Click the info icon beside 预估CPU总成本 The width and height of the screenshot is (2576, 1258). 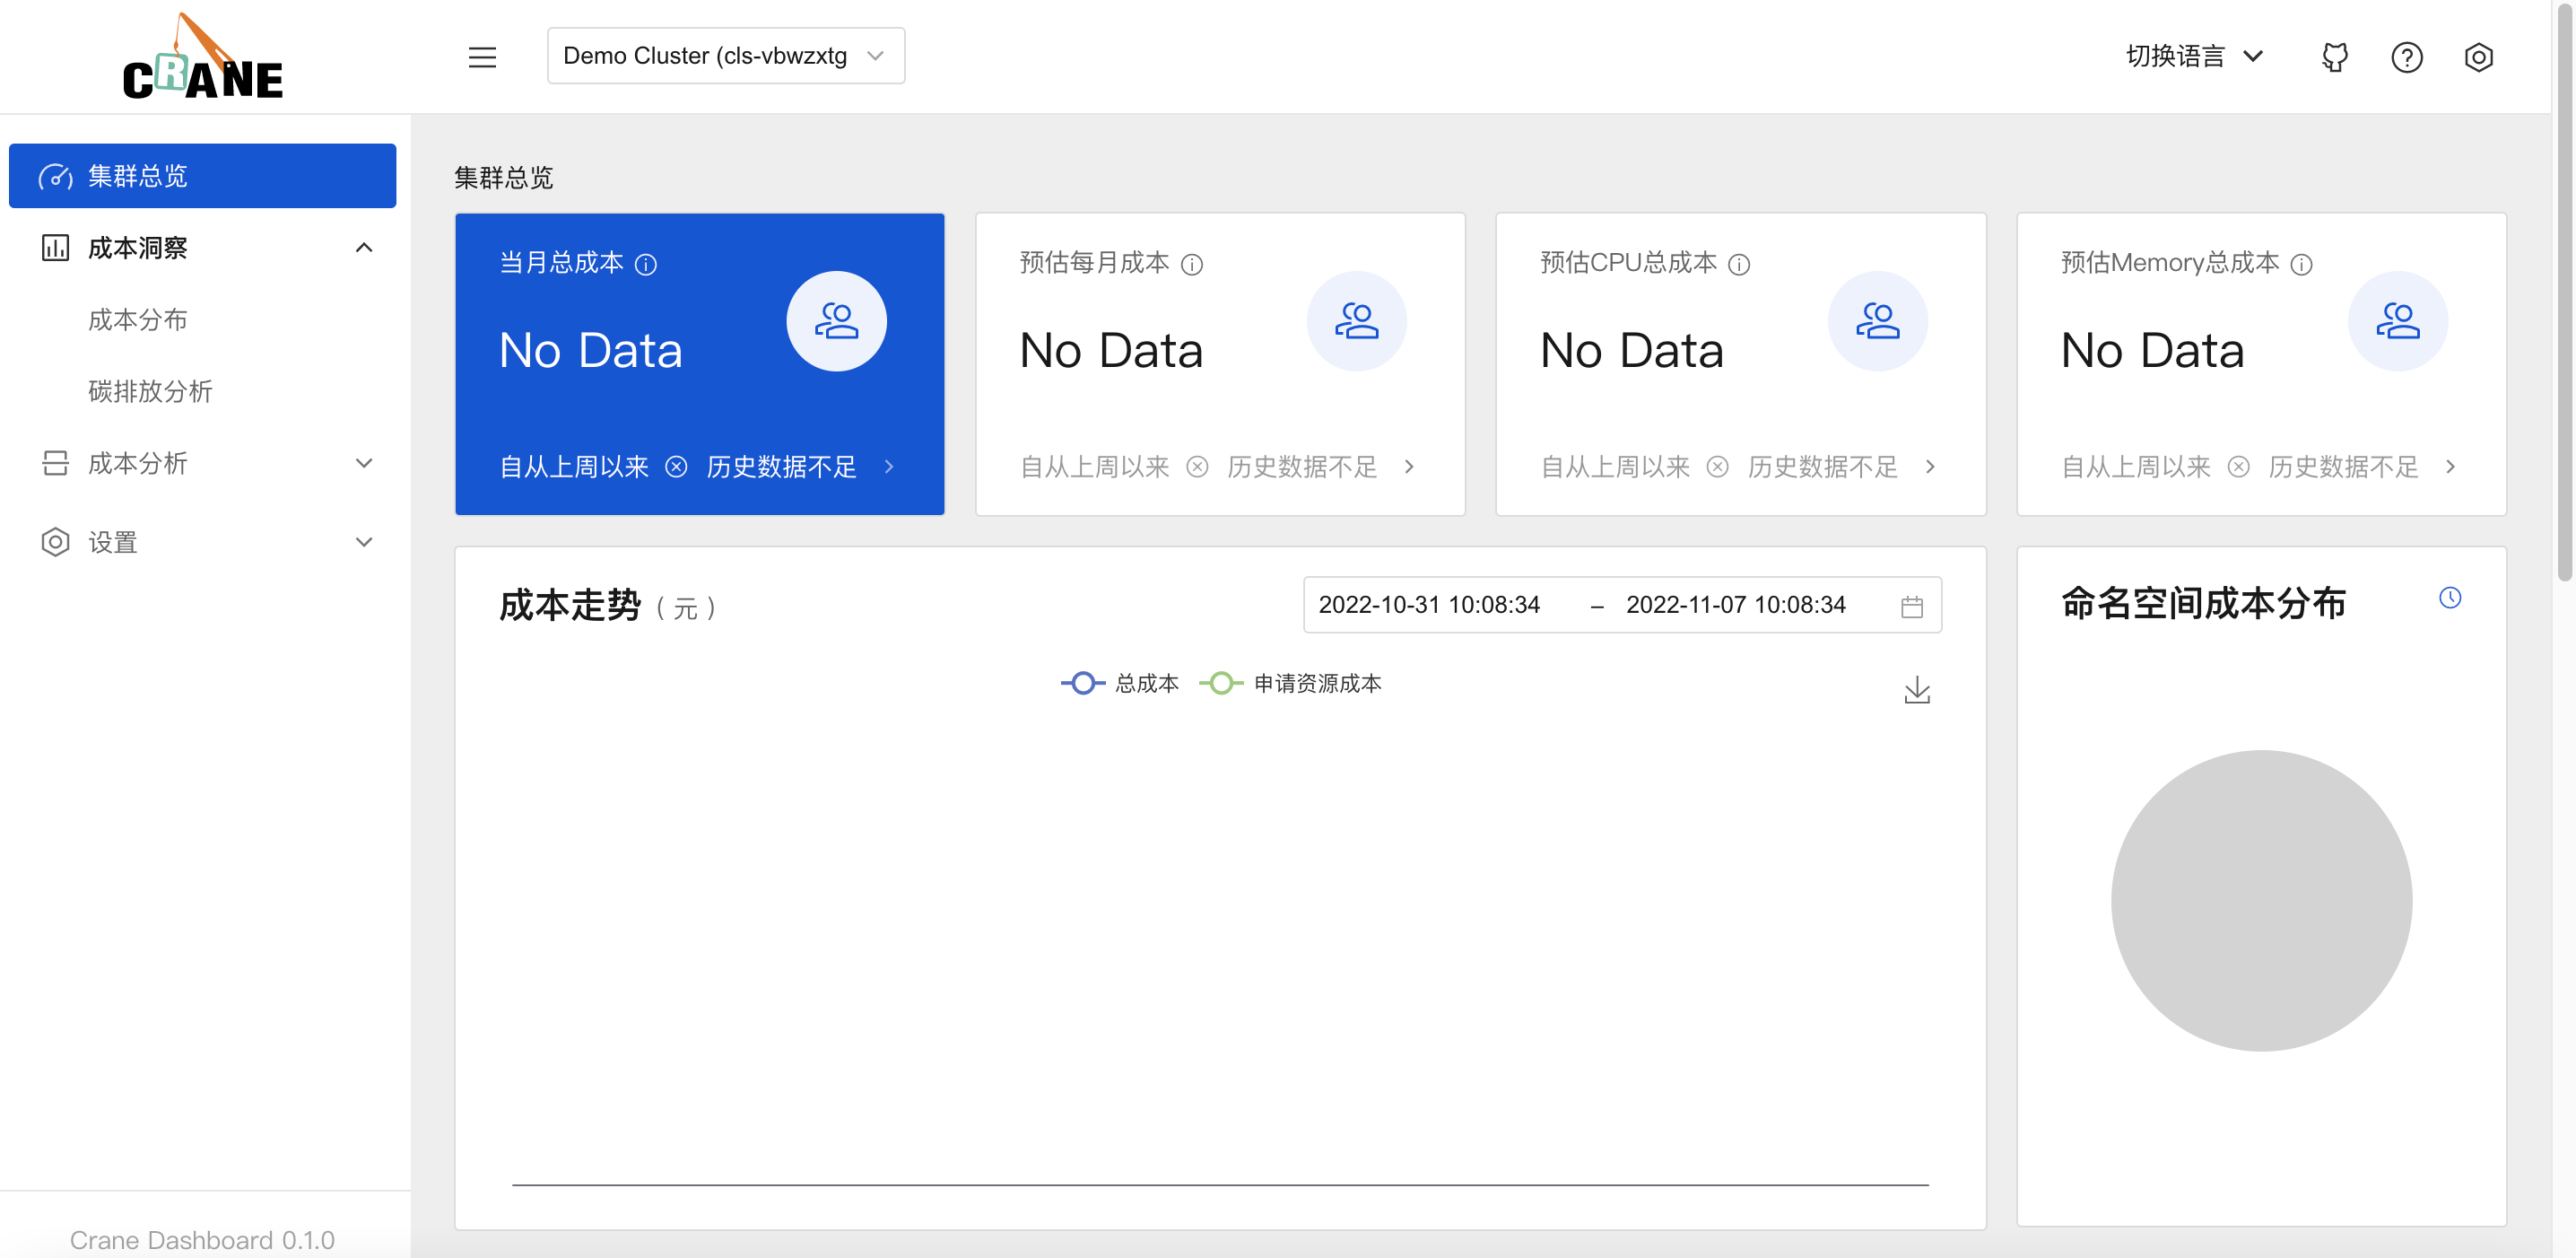[x=1740, y=264]
